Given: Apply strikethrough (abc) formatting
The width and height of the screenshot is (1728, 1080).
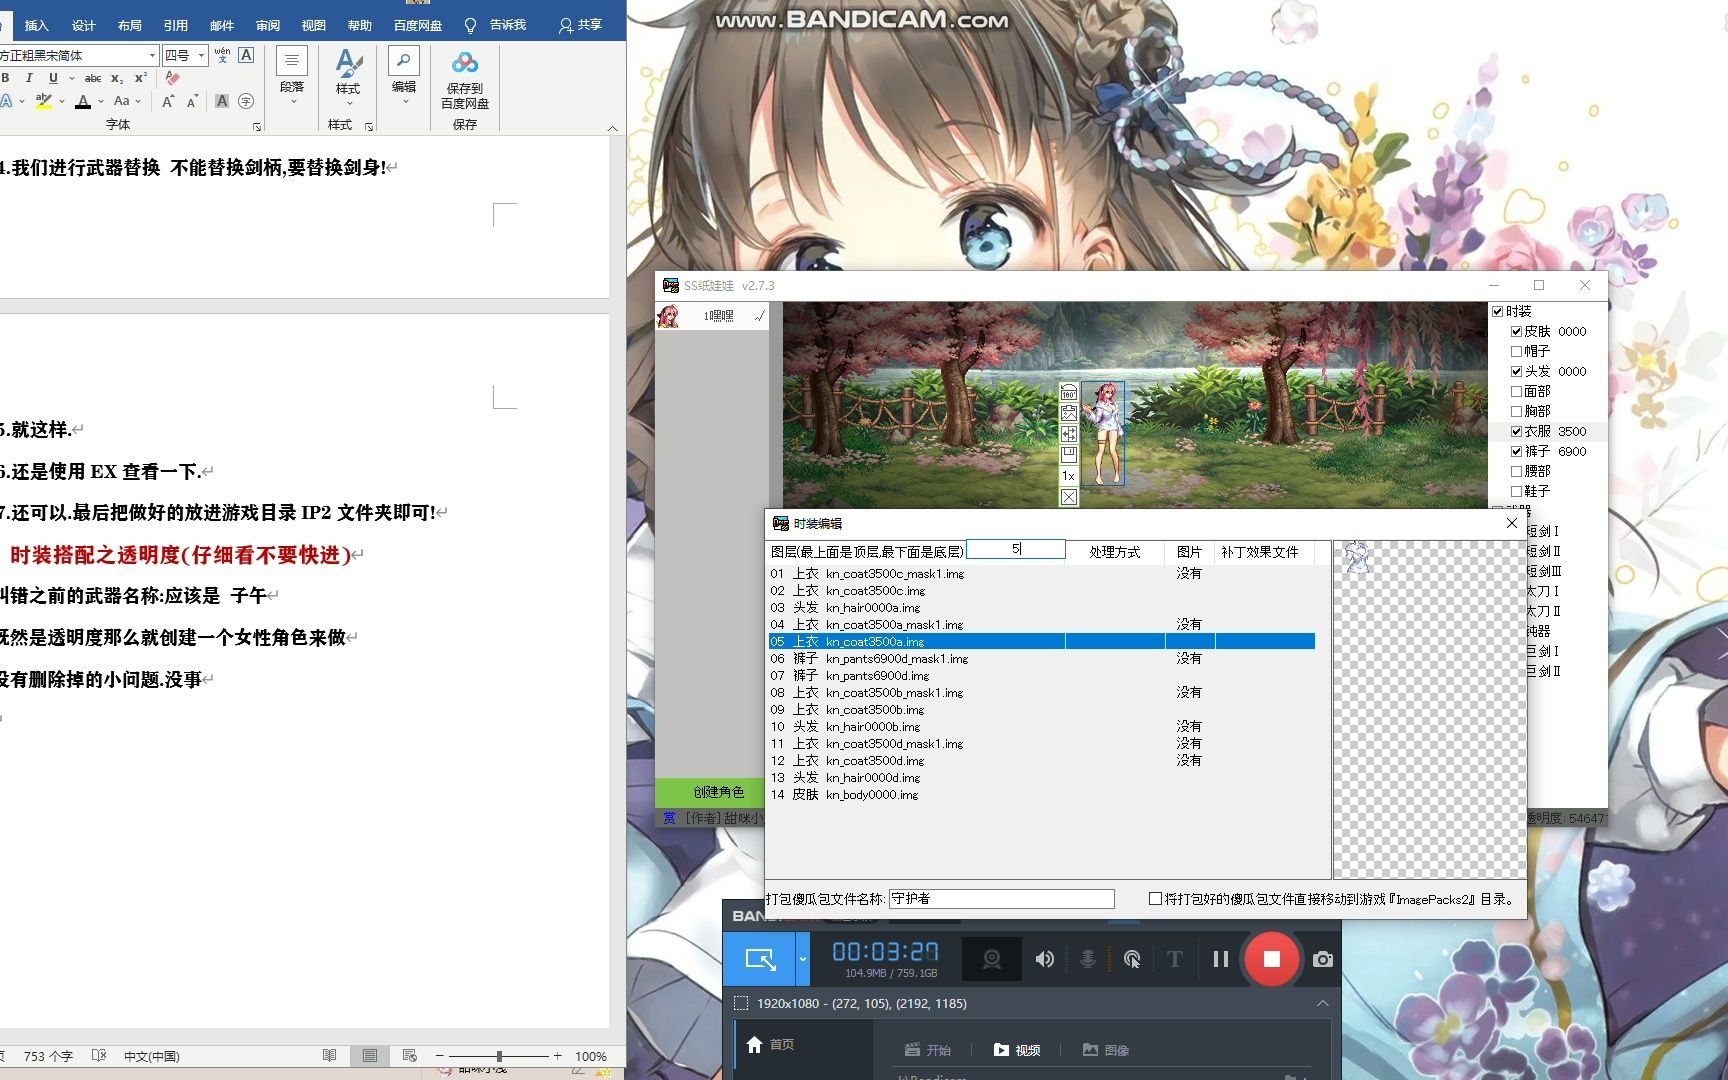Looking at the screenshot, I should pyautogui.click(x=93, y=78).
